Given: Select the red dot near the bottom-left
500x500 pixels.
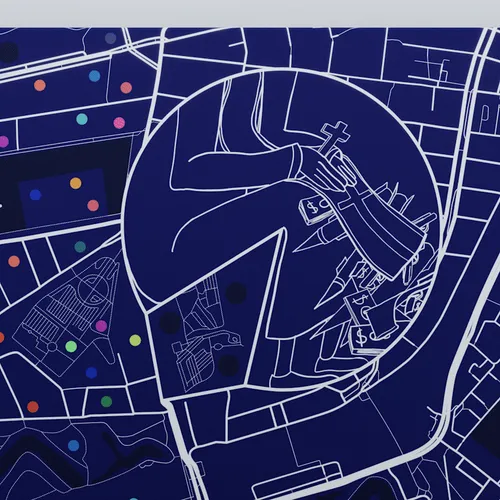Looking at the screenshot, I should (x=33, y=407).
